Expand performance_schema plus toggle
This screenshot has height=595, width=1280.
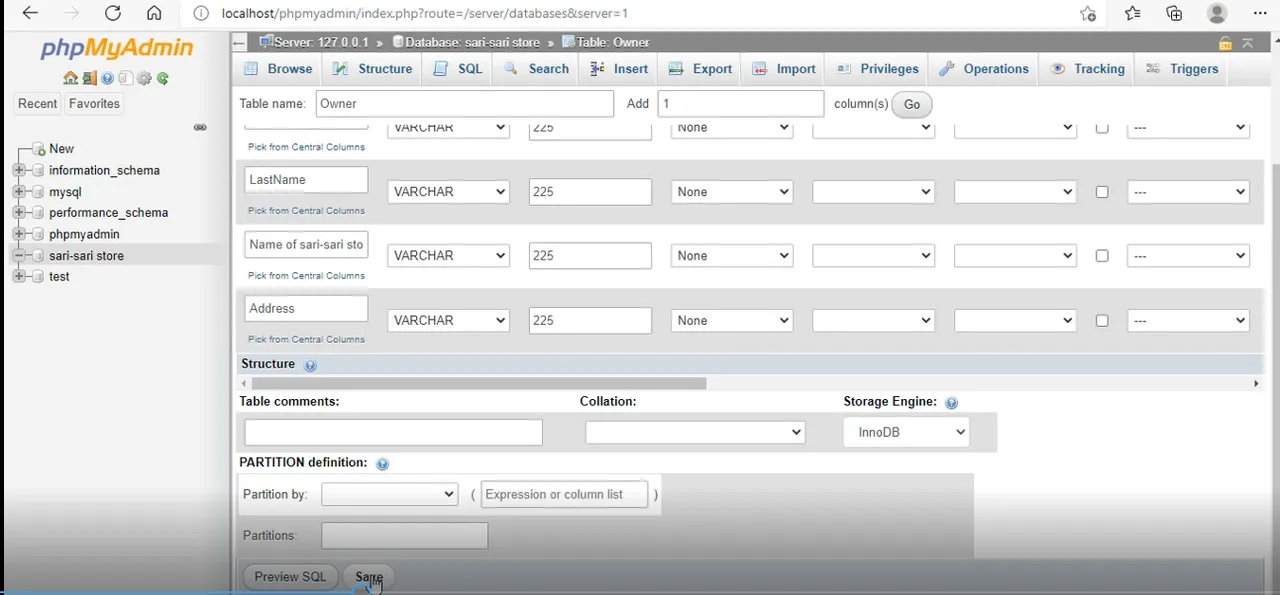19,213
